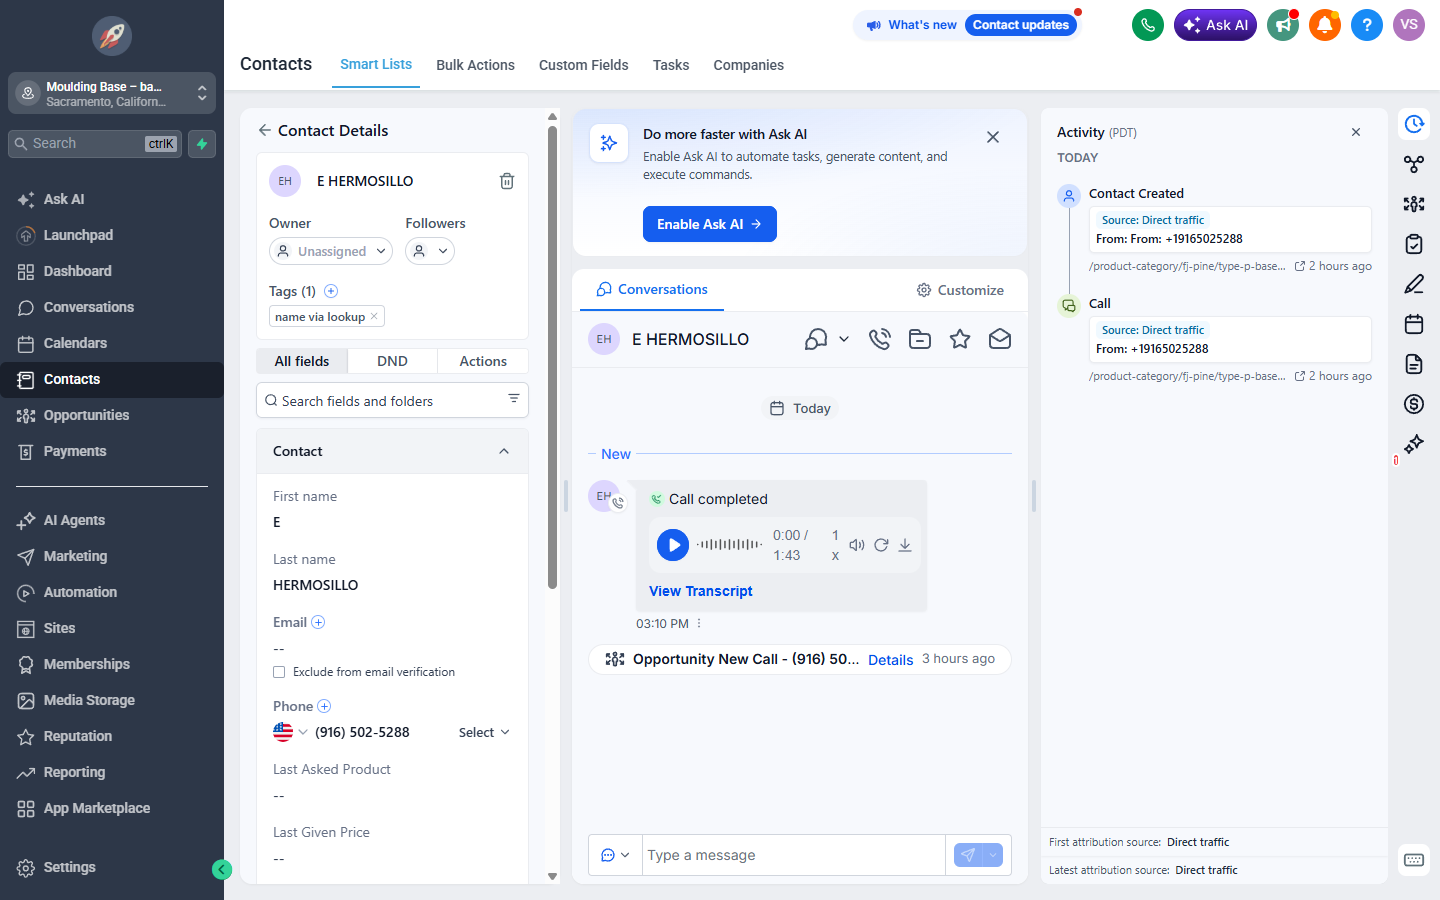Click the folder icon next to E HERMOSILLO
The height and width of the screenshot is (900, 1440).
(x=920, y=339)
